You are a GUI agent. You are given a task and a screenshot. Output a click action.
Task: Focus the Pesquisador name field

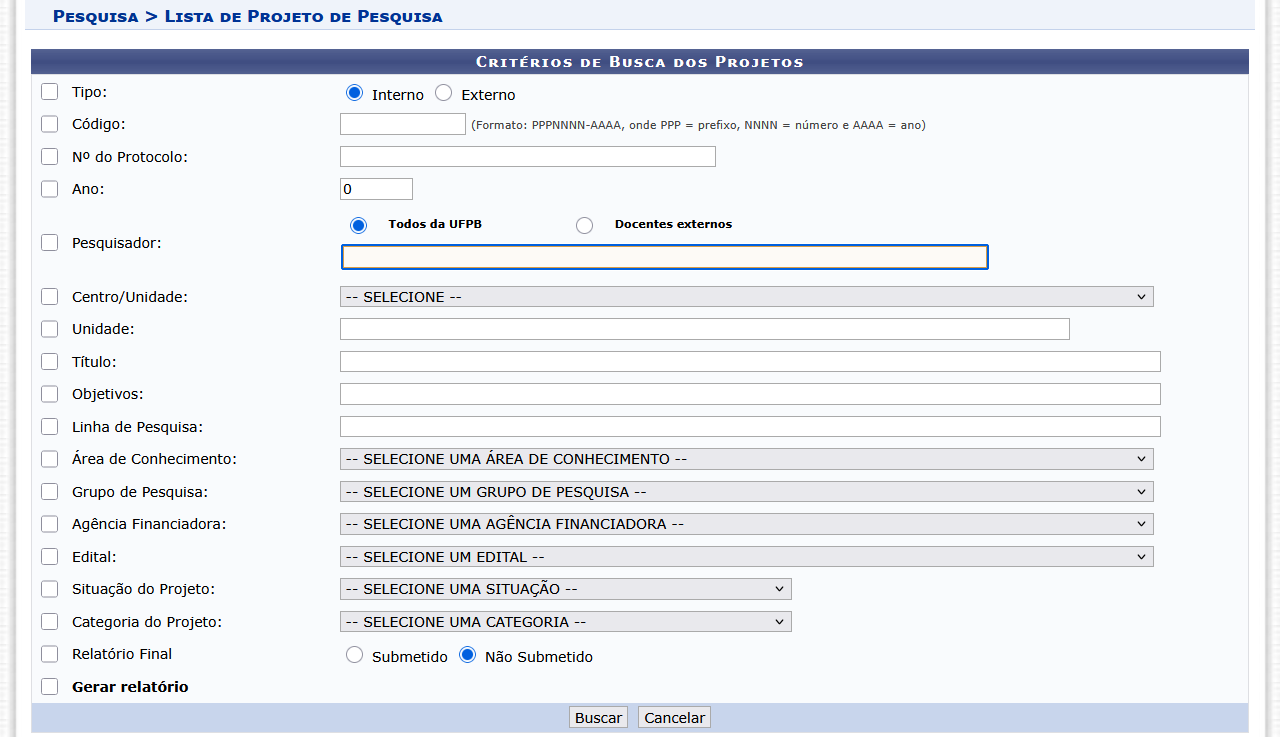pos(664,257)
